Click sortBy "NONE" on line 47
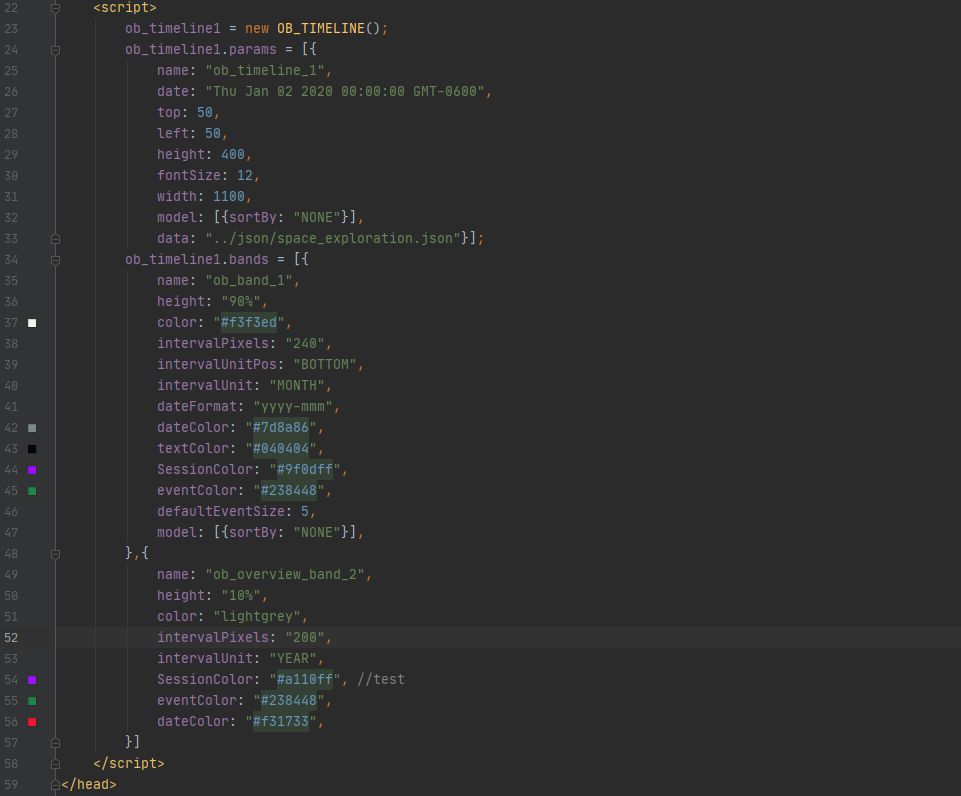The image size is (961, 796). tap(317, 533)
